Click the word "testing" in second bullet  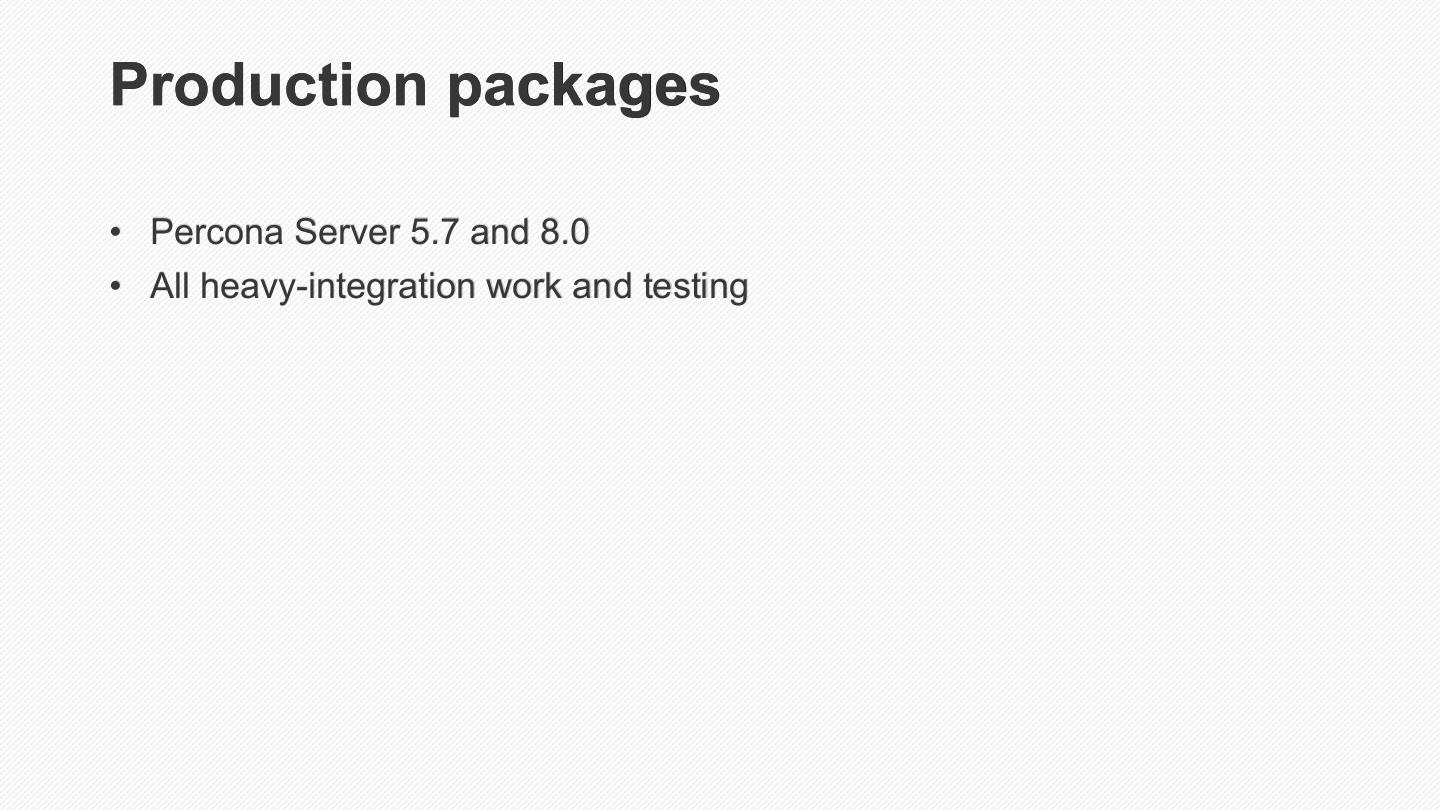[695, 287]
